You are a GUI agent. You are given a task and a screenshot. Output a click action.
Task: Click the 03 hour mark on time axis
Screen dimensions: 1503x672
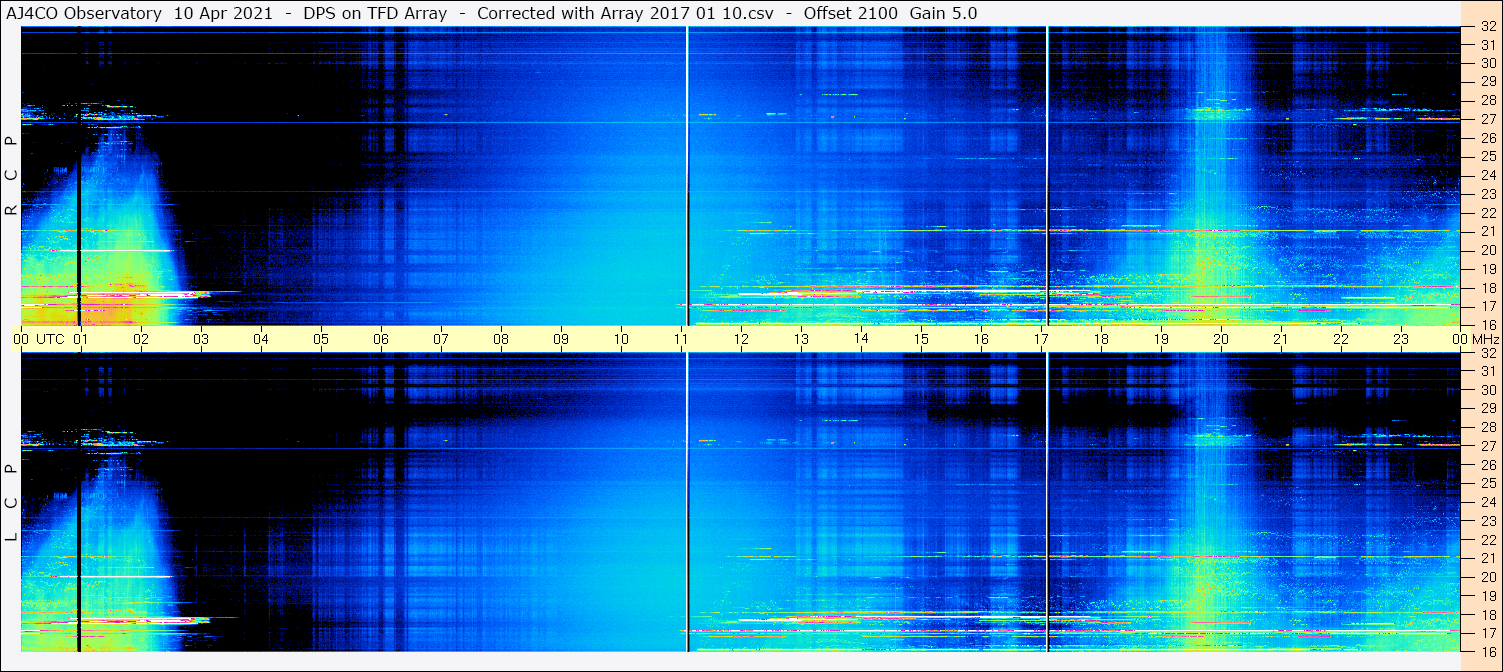coord(201,339)
